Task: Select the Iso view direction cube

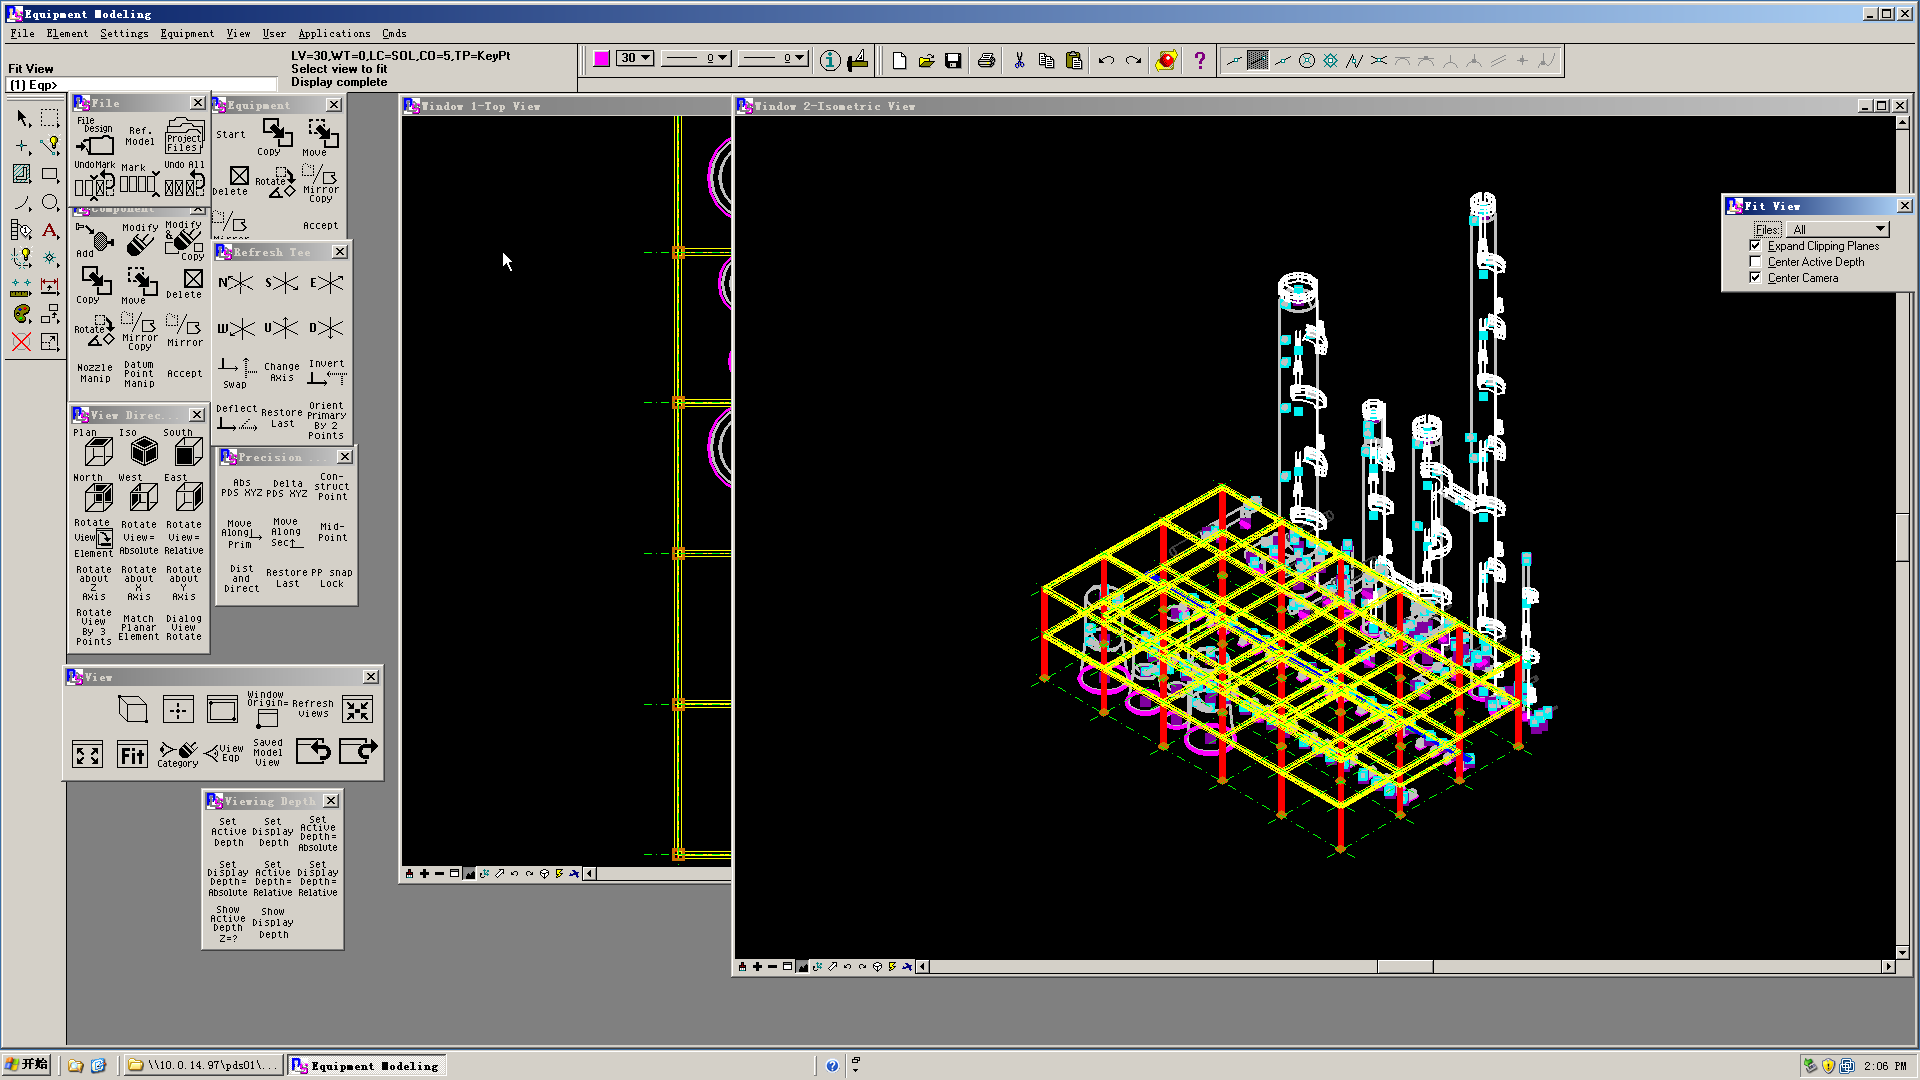Action: click(144, 452)
